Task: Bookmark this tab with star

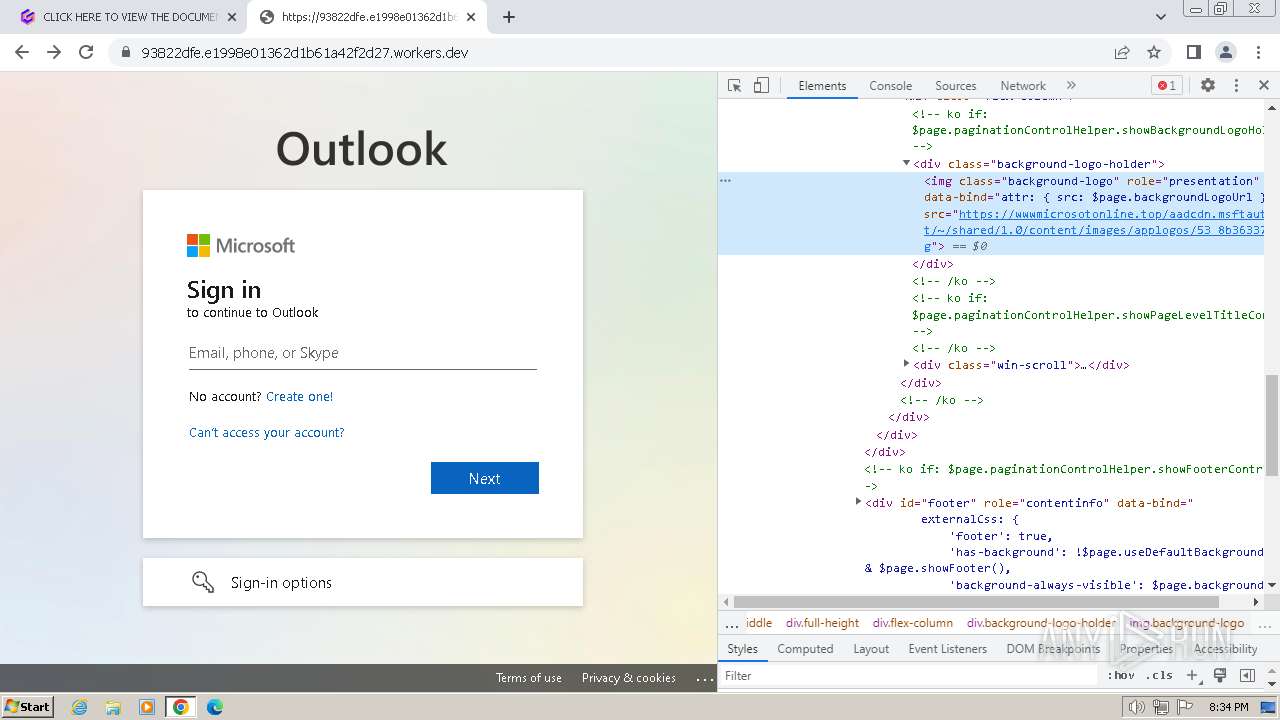Action: [1154, 52]
